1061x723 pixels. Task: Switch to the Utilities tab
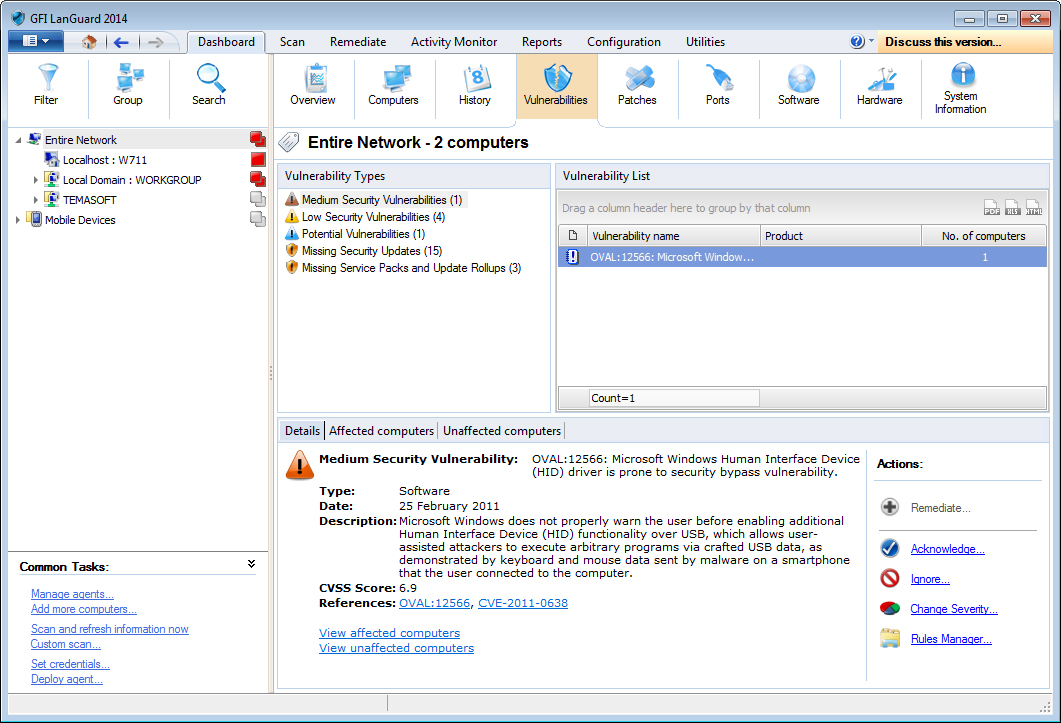705,42
